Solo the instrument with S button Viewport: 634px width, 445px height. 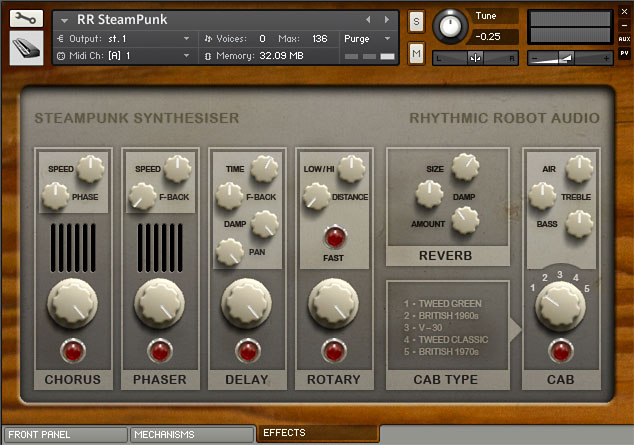(x=416, y=22)
